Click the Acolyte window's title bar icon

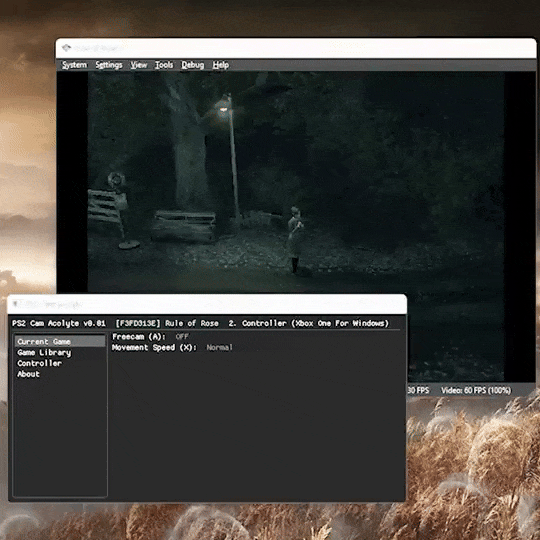pos(15,304)
